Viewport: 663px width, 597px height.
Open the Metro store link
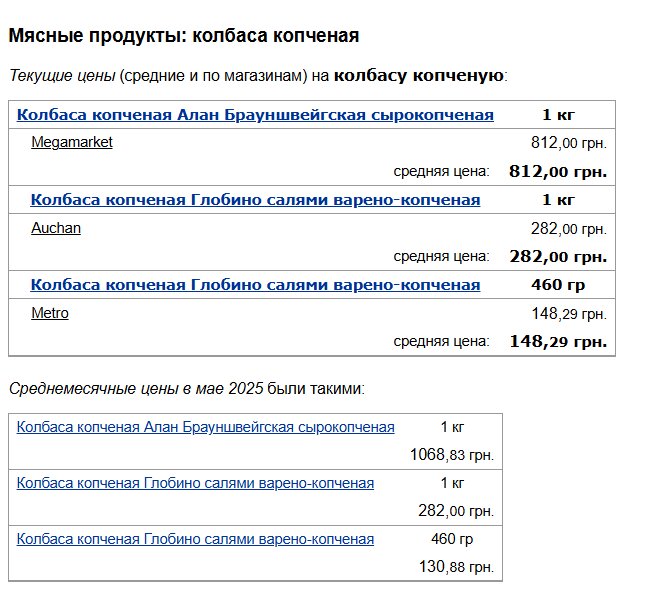50,313
